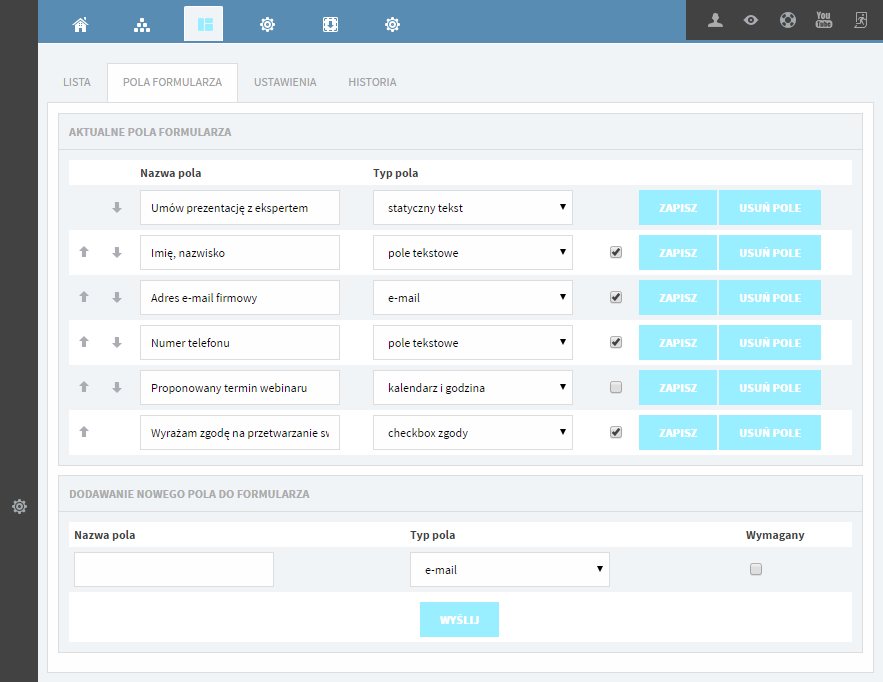Edit the 'Proponowany termin webinaru' name field

click(x=240, y=387)
